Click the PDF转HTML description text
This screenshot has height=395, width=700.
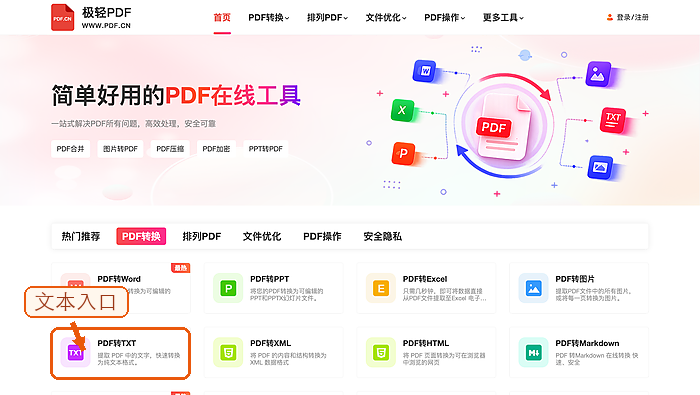[444, 359]
